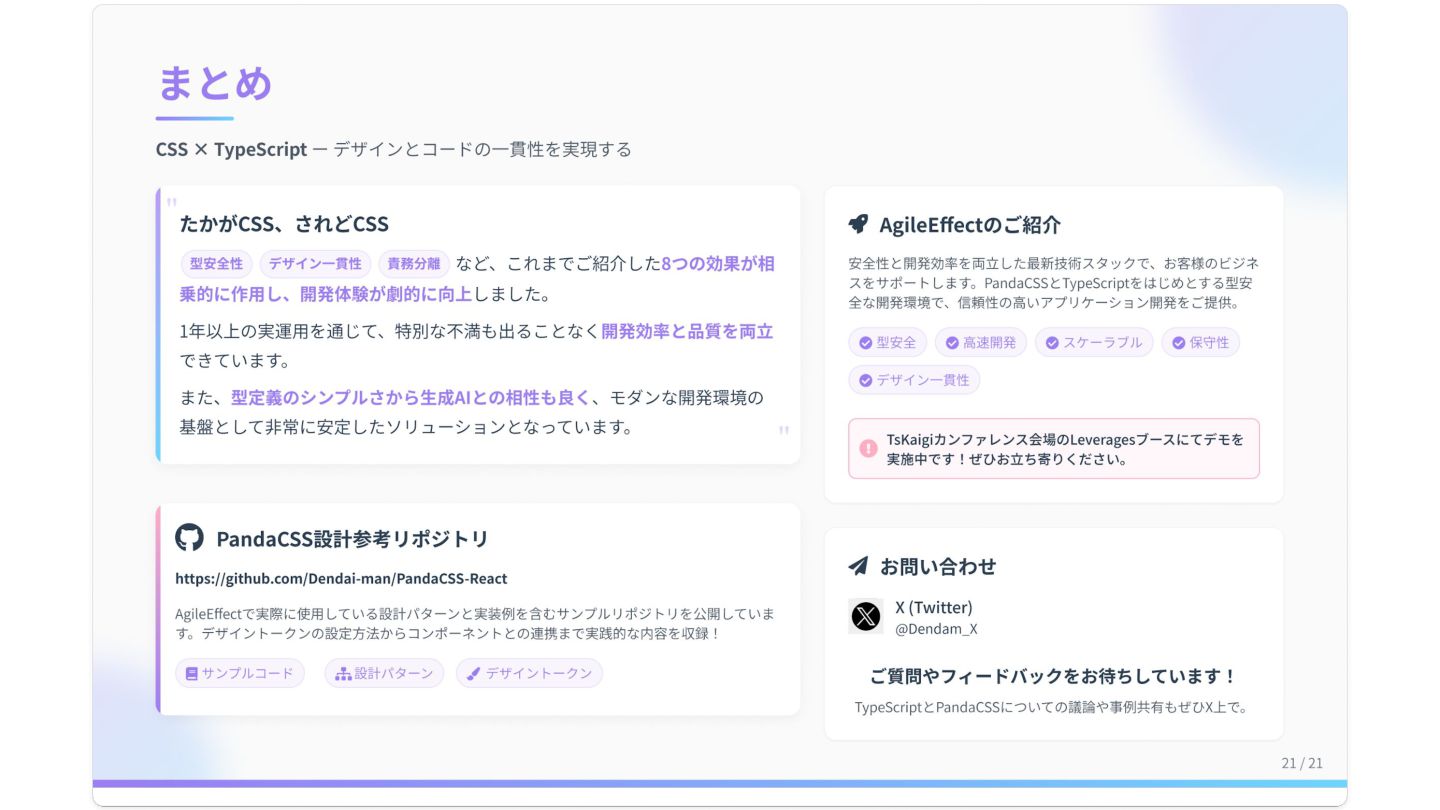Click the お問い合わせ heading
Screen dimensions: 1440x810
938,566
